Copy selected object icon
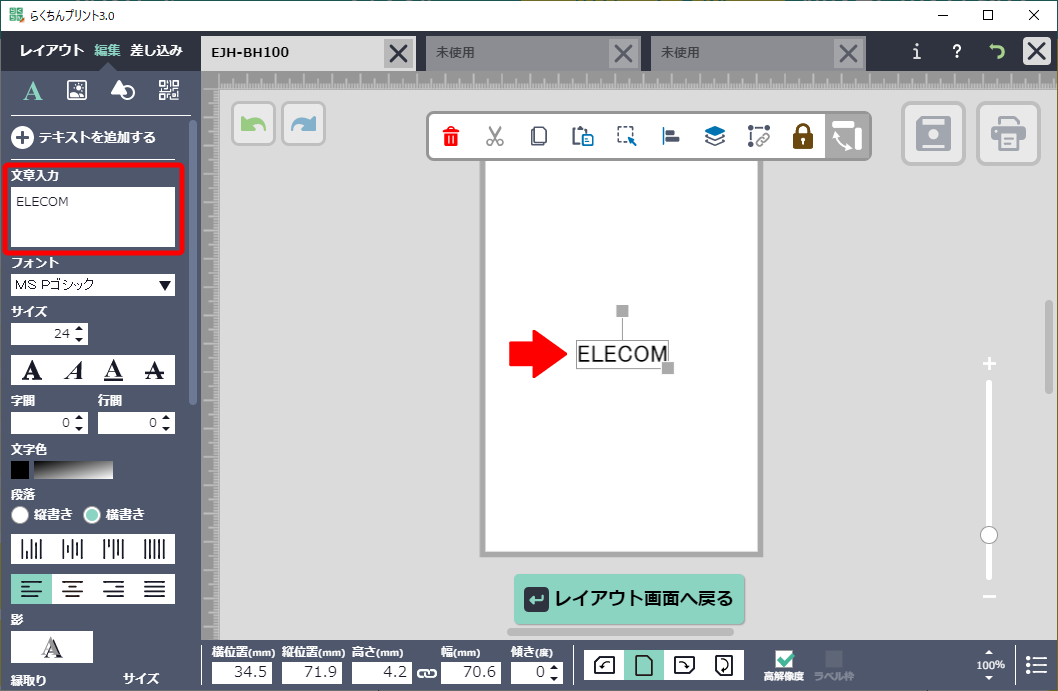Viewport: 1058px width, 691px height. coord(538,136)
